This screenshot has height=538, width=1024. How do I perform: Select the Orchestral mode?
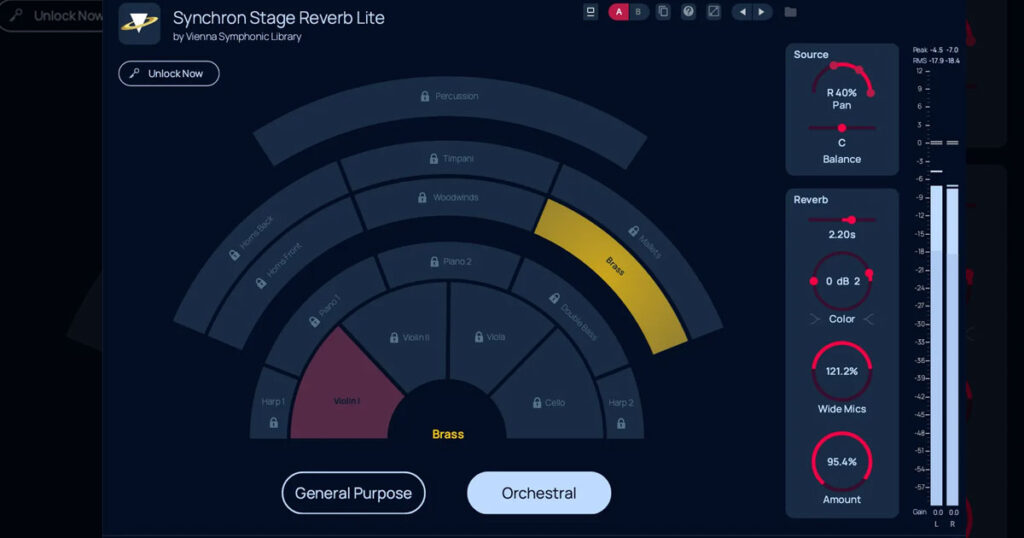click(x=538, y=493)
